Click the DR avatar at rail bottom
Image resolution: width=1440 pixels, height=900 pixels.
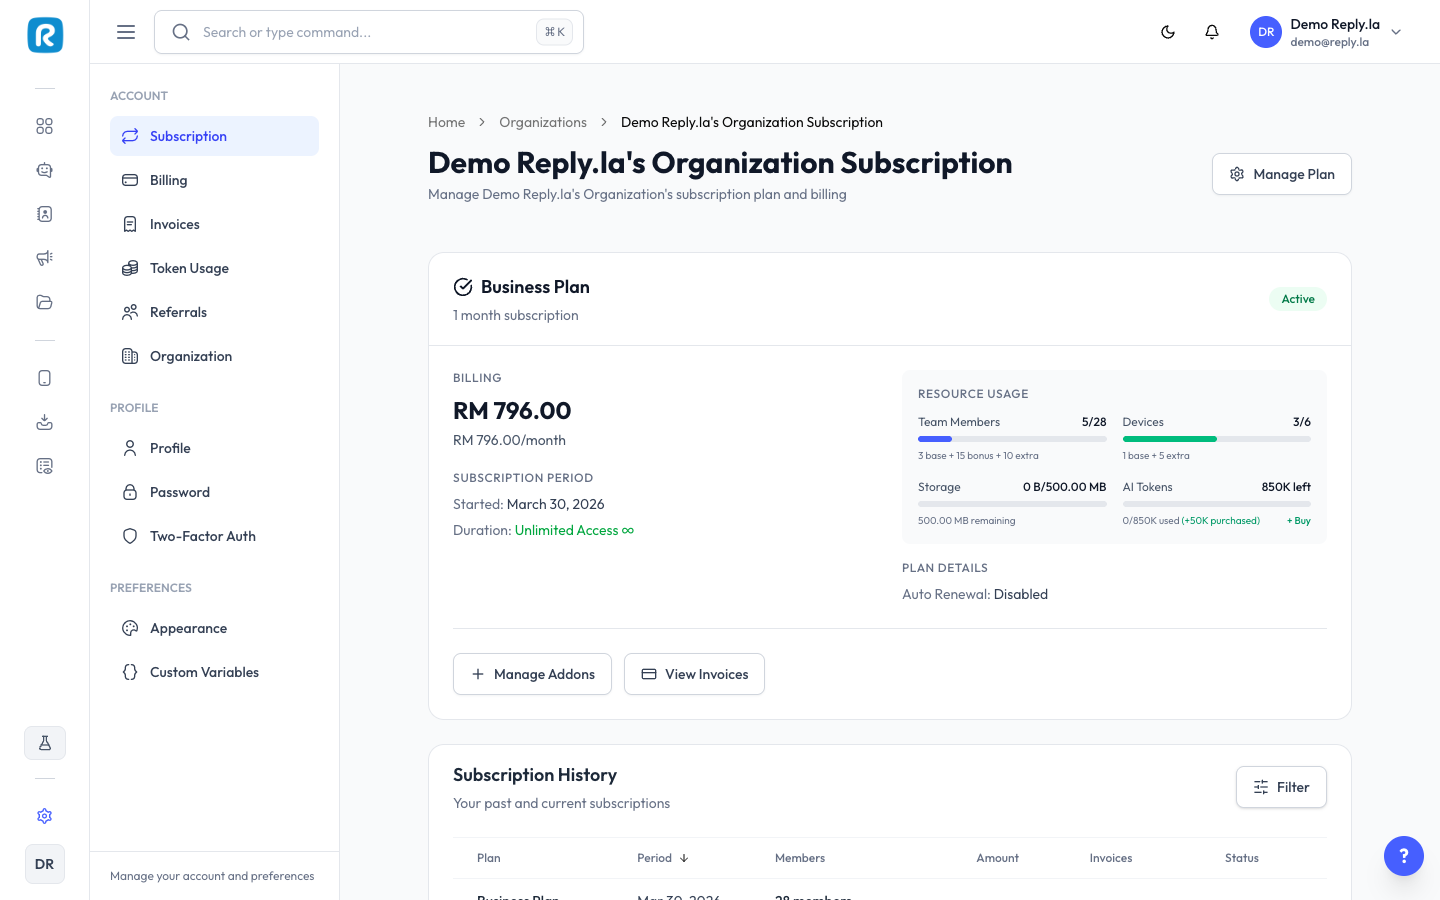pos(45,864)
